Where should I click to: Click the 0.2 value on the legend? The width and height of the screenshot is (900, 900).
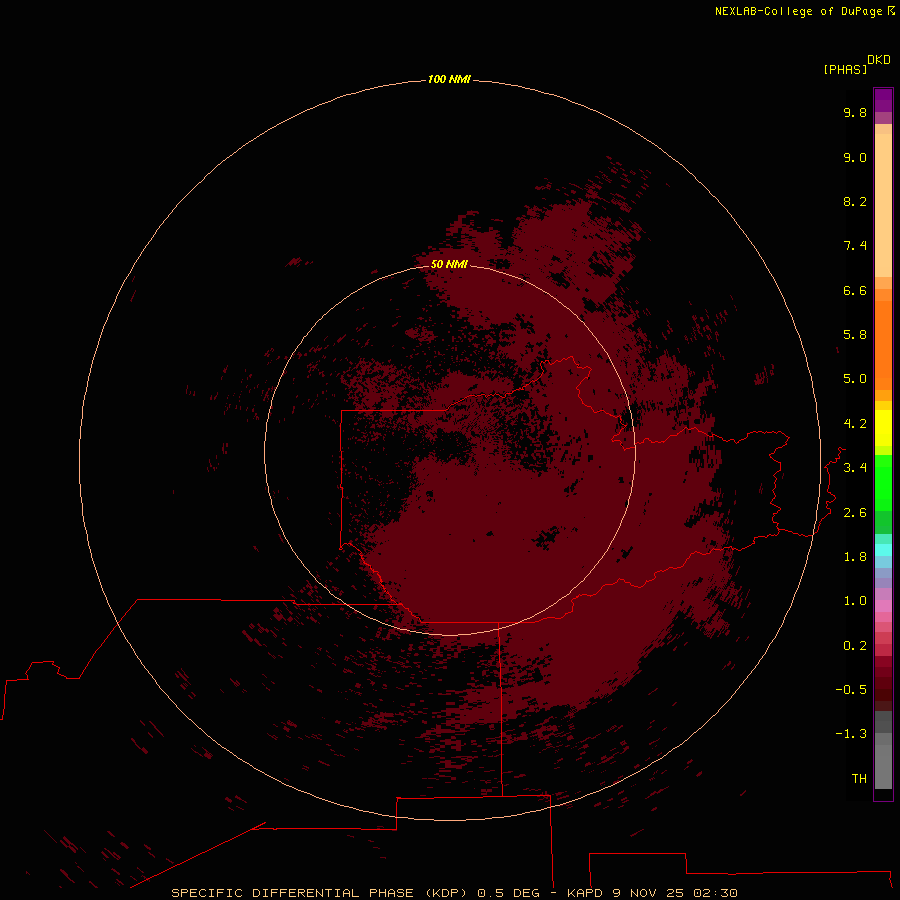pos(855,646)
